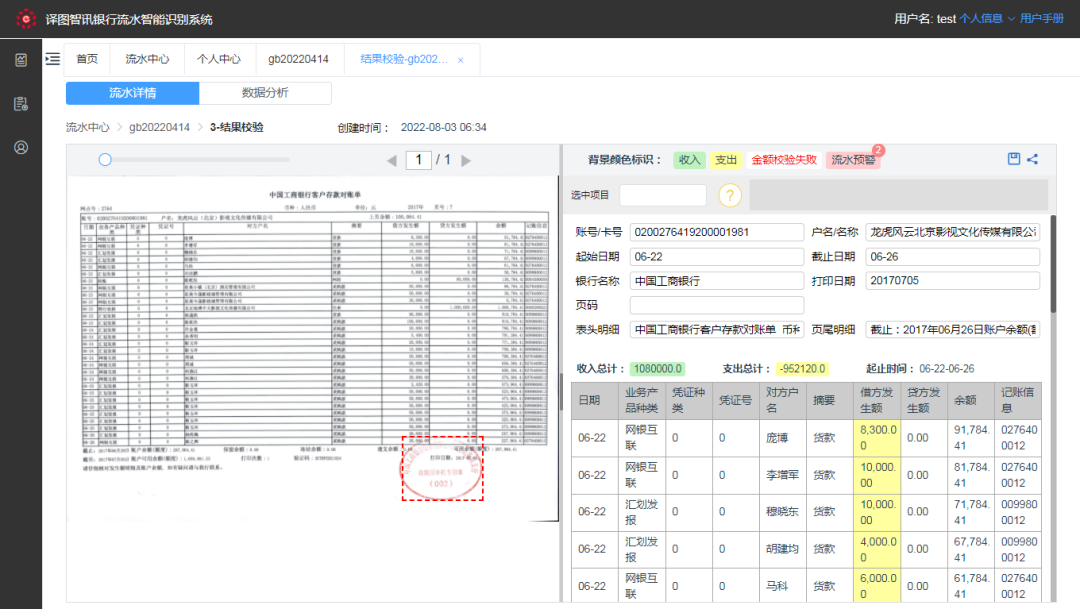Click the first sidebar icon (report chart)
Viewport: 1080px width, 609px height.
tap(21, 60)
